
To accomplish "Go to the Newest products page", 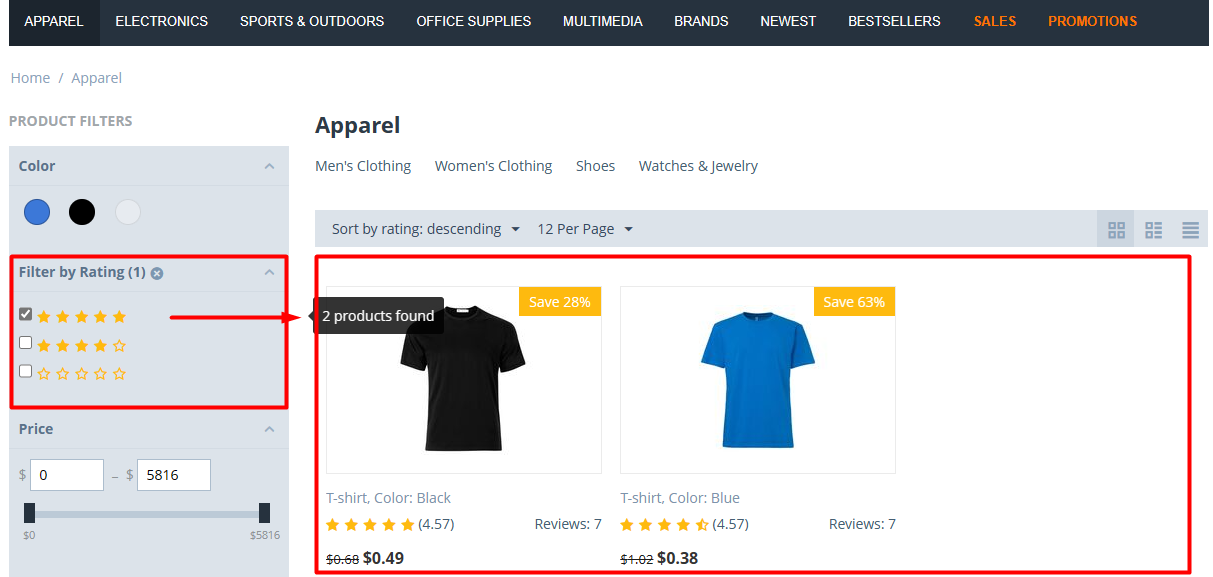I will [788, 21].
